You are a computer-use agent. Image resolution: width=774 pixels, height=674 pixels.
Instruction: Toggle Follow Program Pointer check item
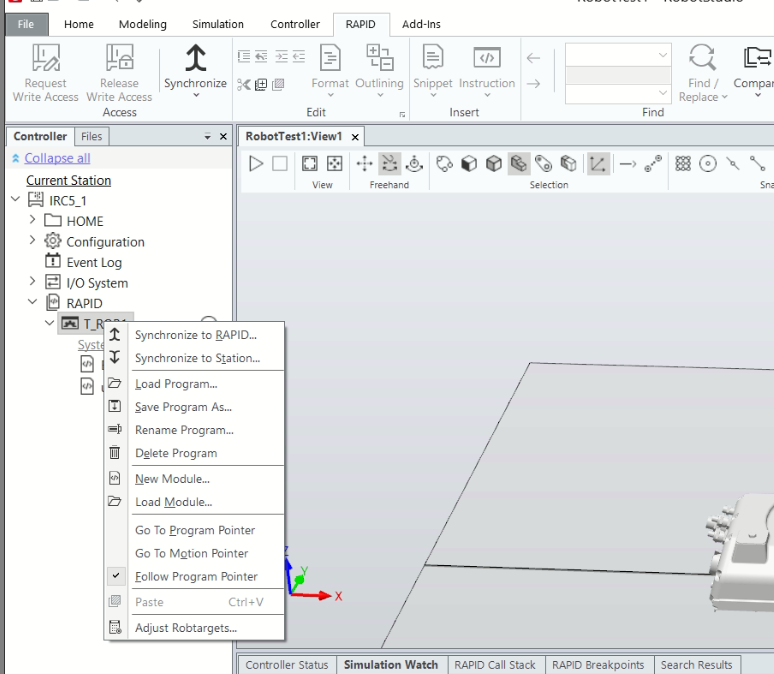(x=196, y=576)
